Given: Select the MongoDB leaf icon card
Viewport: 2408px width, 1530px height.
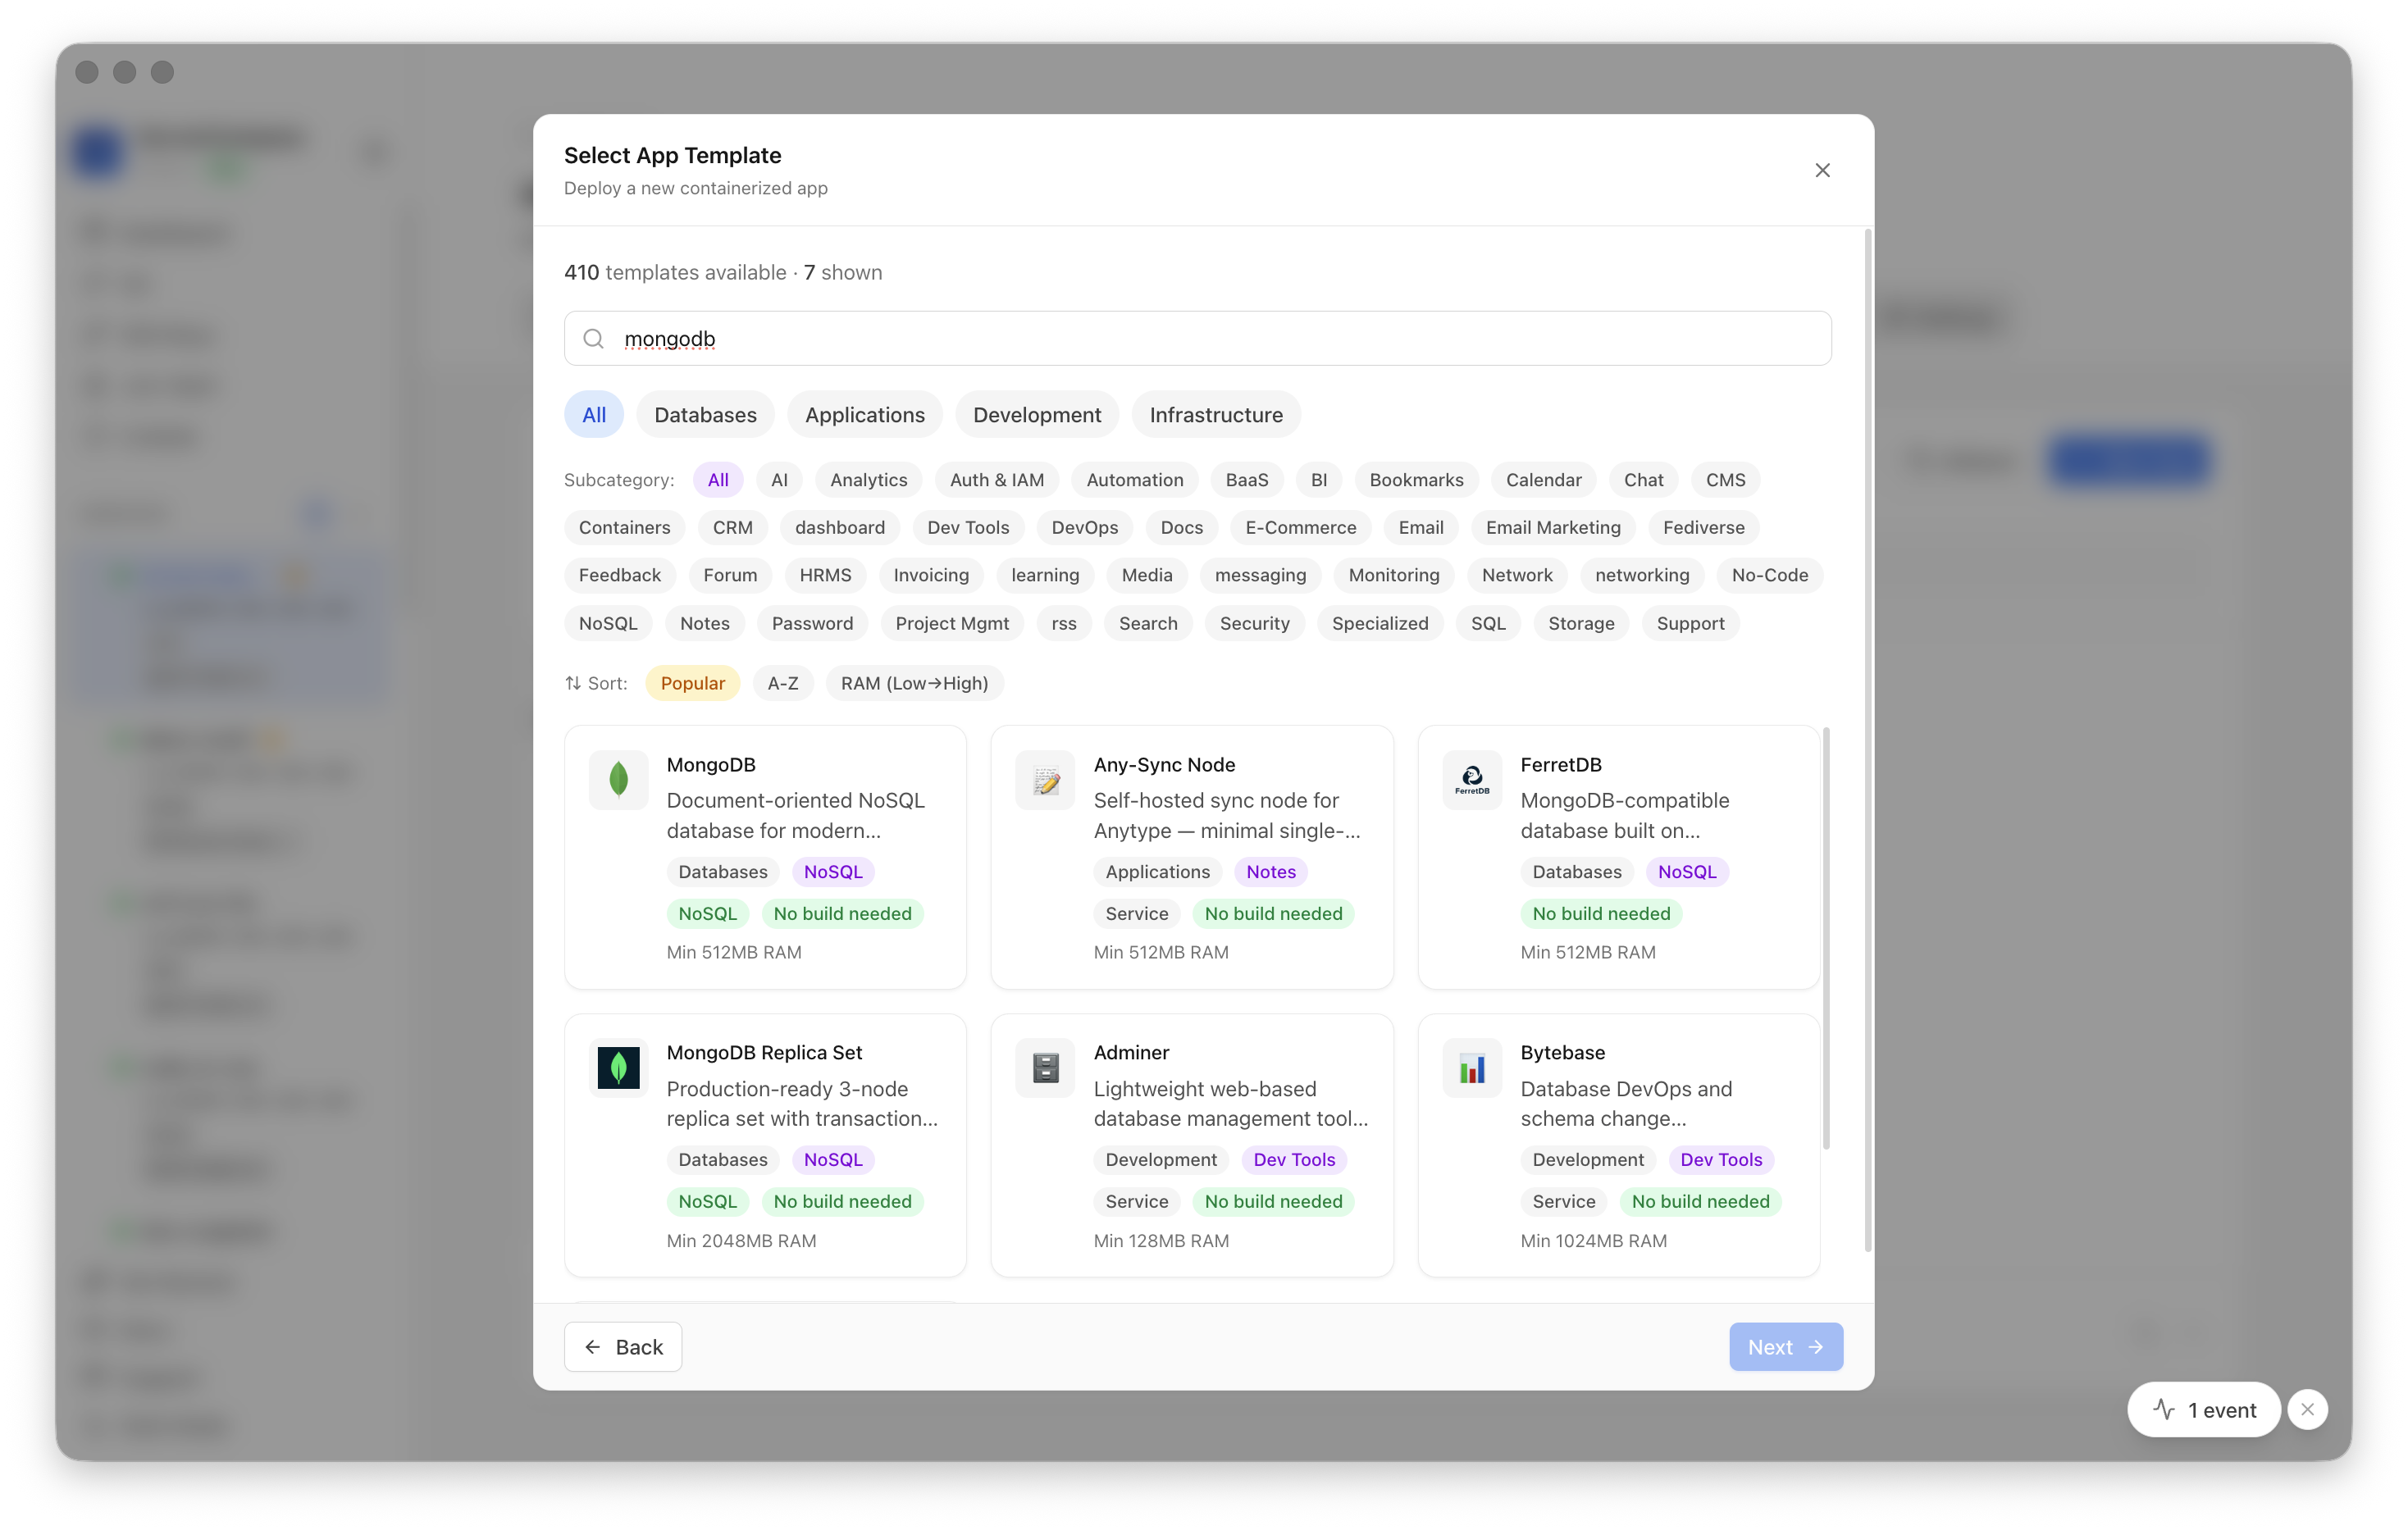Looking at the screenshot, I should pos(618,779).
